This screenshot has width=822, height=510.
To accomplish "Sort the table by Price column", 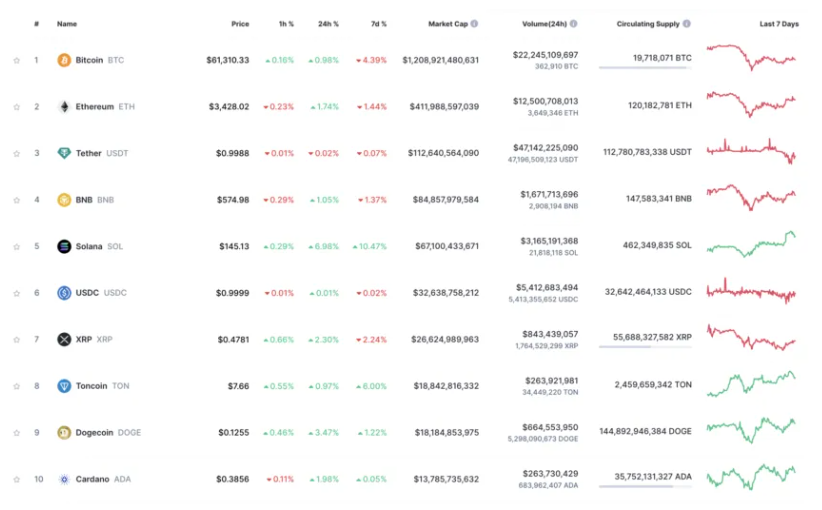I will coord(240,24).
